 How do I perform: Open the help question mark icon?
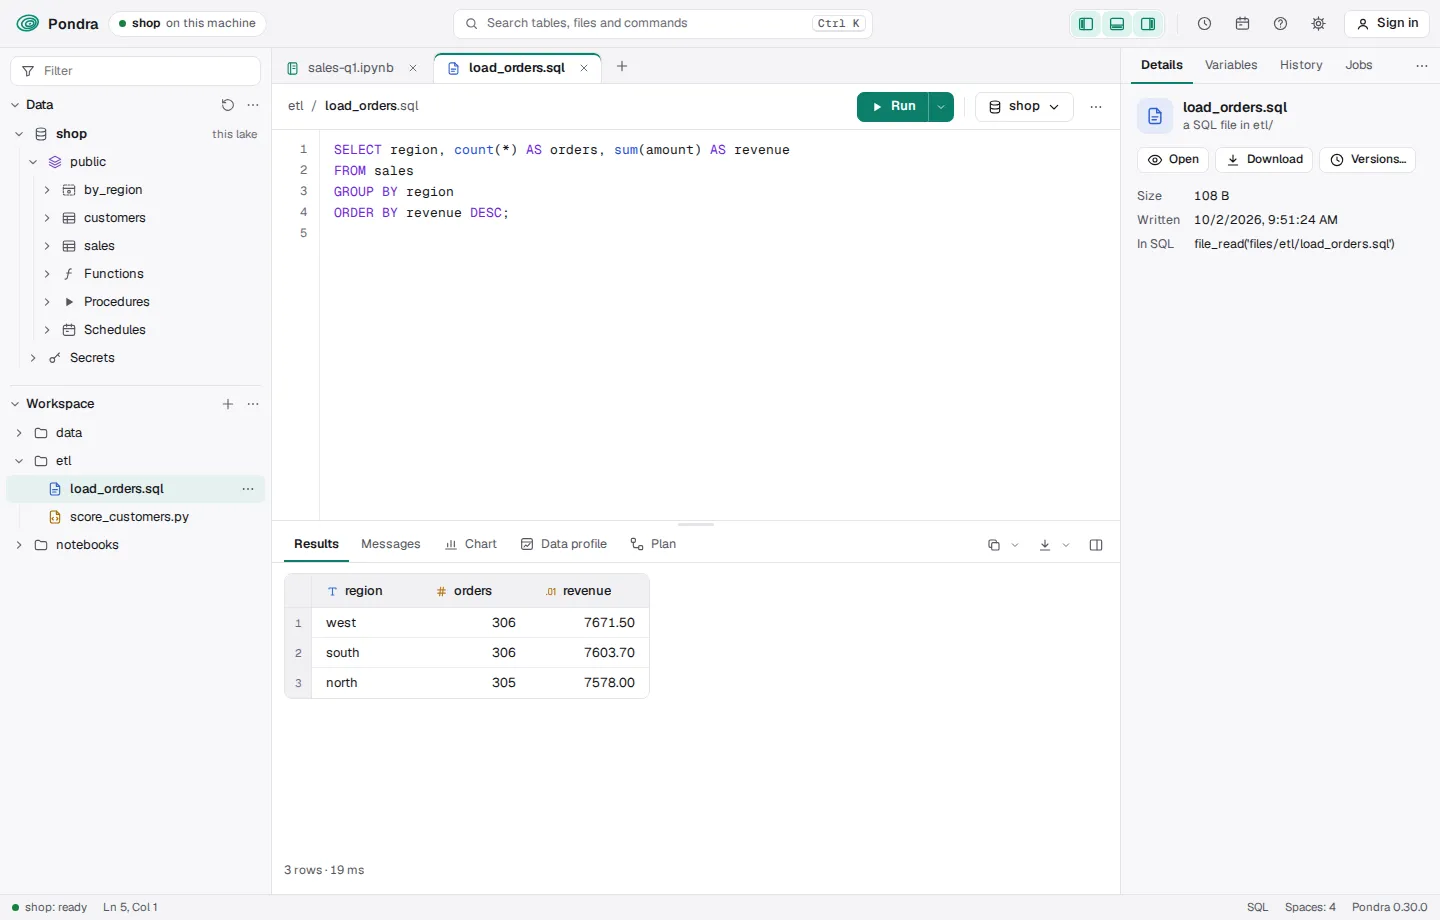[x=1281, y=24]
